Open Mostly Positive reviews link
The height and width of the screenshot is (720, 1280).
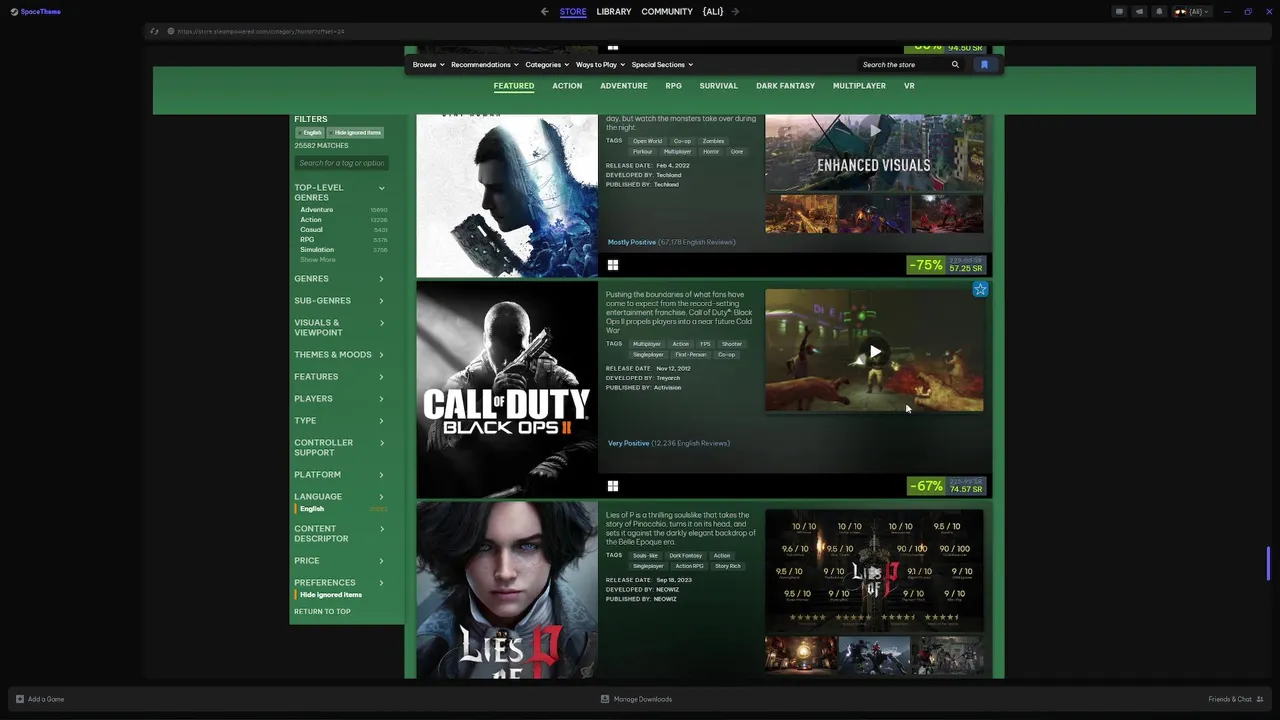[671, 242]
